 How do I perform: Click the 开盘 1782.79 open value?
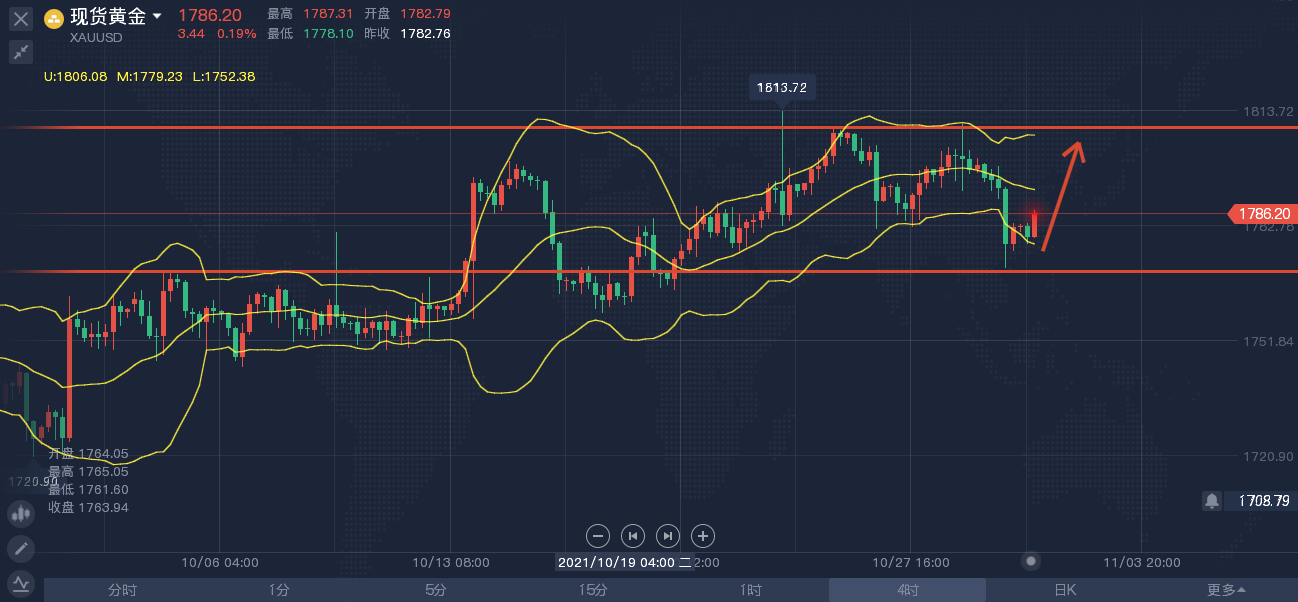click(x=407, y=14)
